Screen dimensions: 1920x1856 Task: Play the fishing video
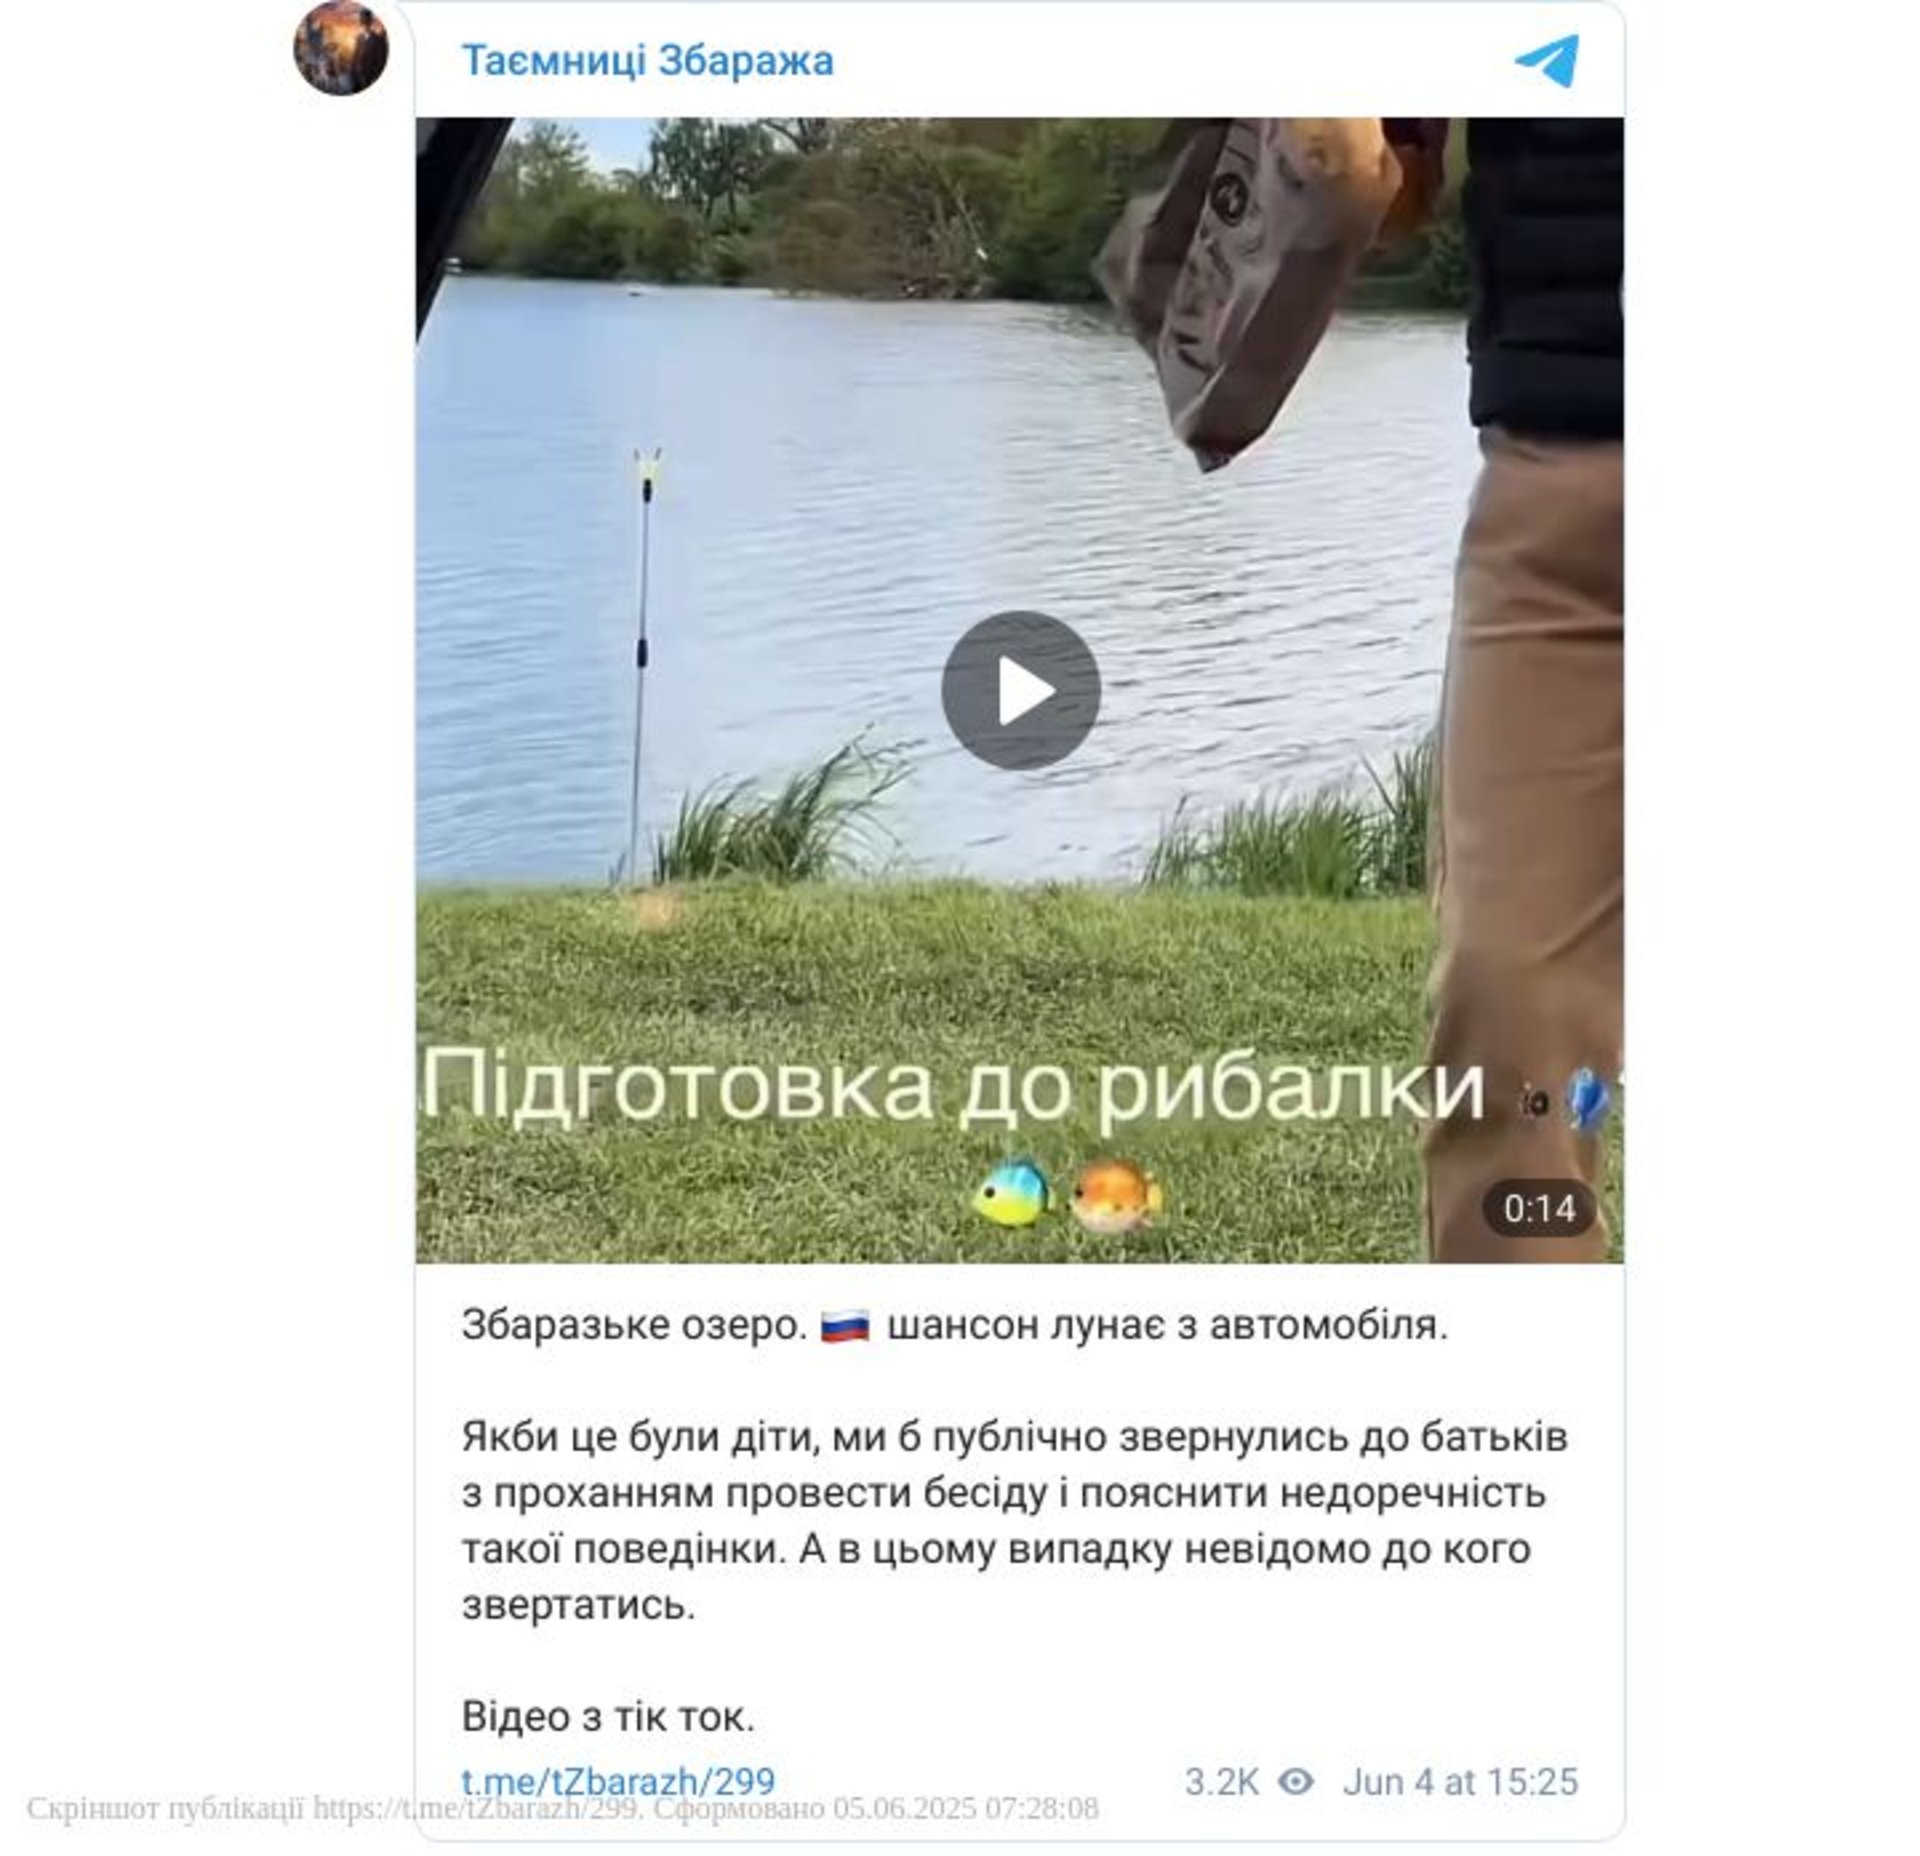click(1020, 690)
